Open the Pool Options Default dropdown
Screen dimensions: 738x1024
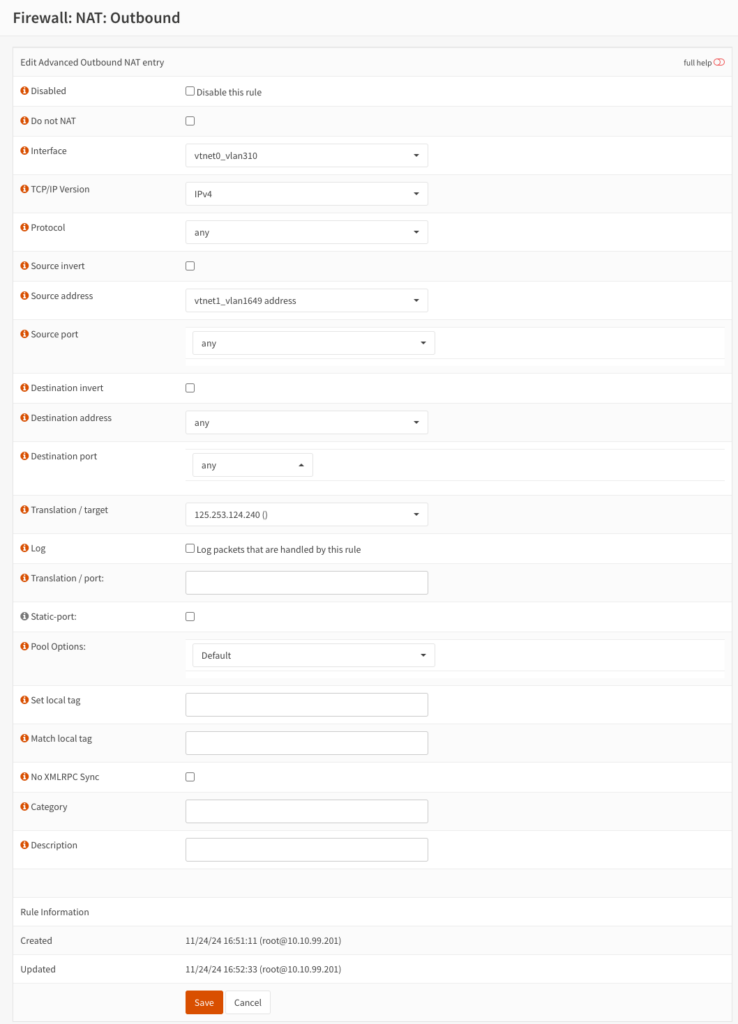(313, 655)
